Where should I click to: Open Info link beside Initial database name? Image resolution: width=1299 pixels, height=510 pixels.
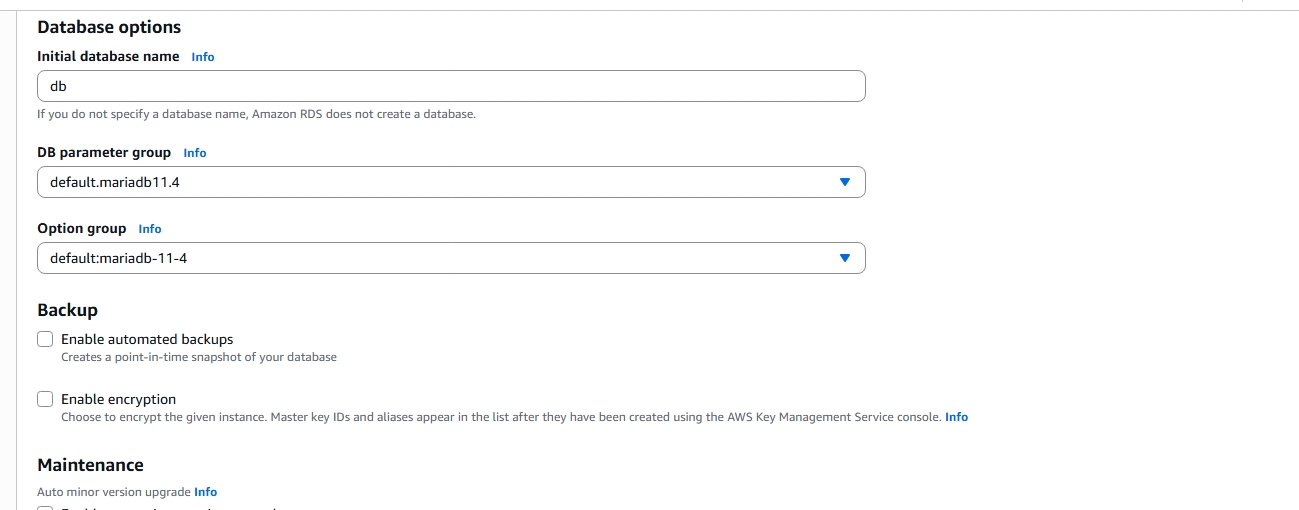203,57
